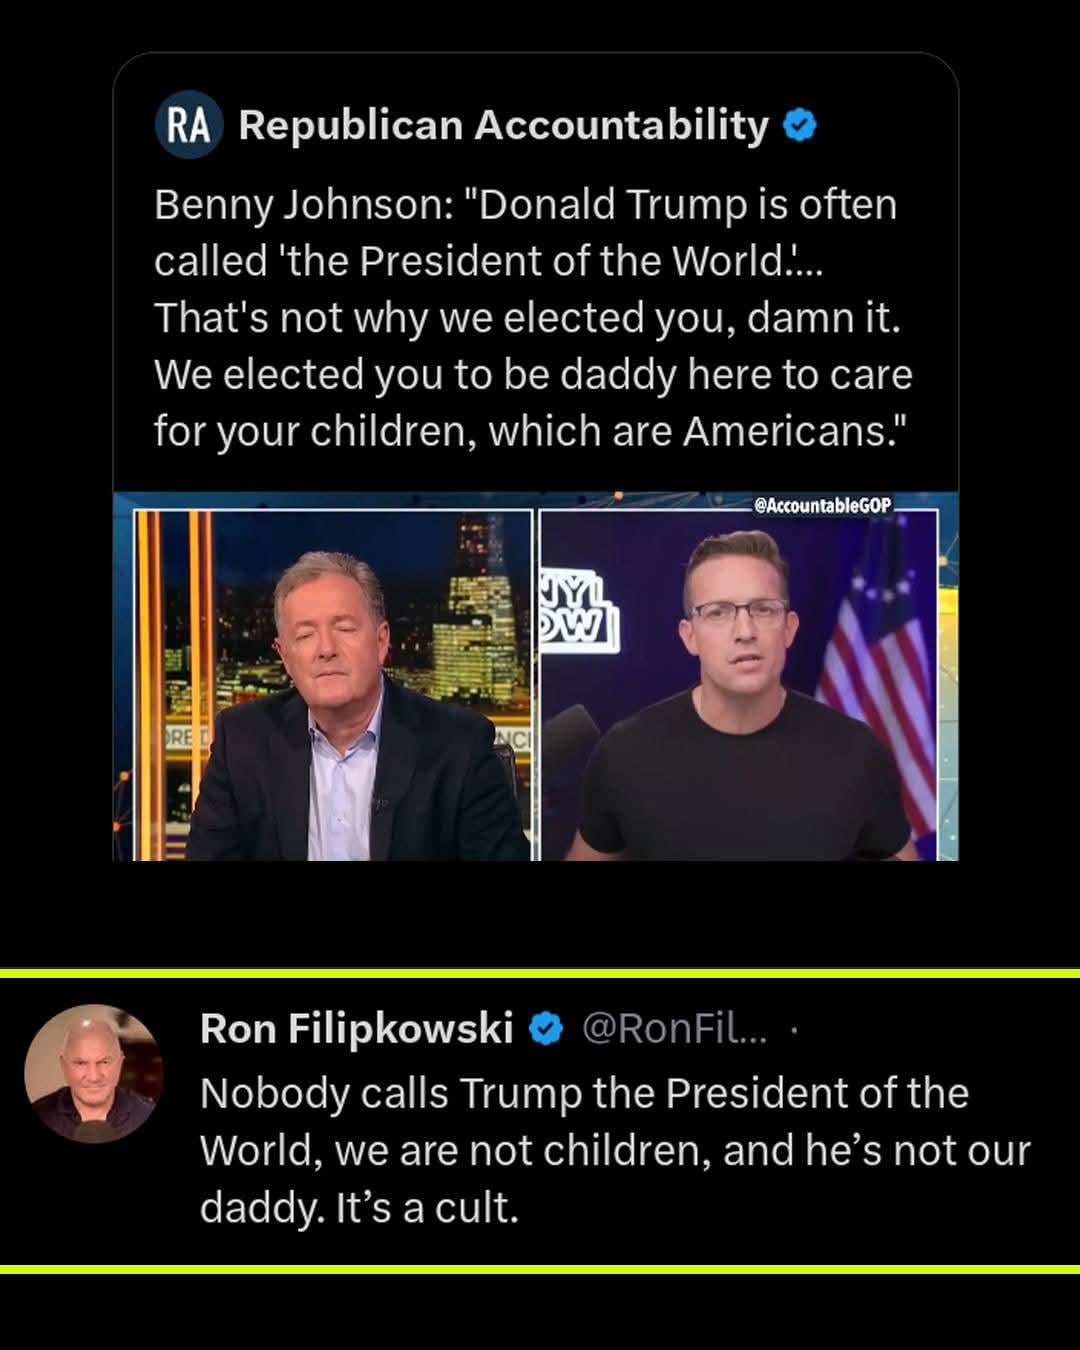1080x1350 pixels.
Task: Click the separator dot after the @RonFil handle
Action: pyautogui.click(x=794, y=1029)
